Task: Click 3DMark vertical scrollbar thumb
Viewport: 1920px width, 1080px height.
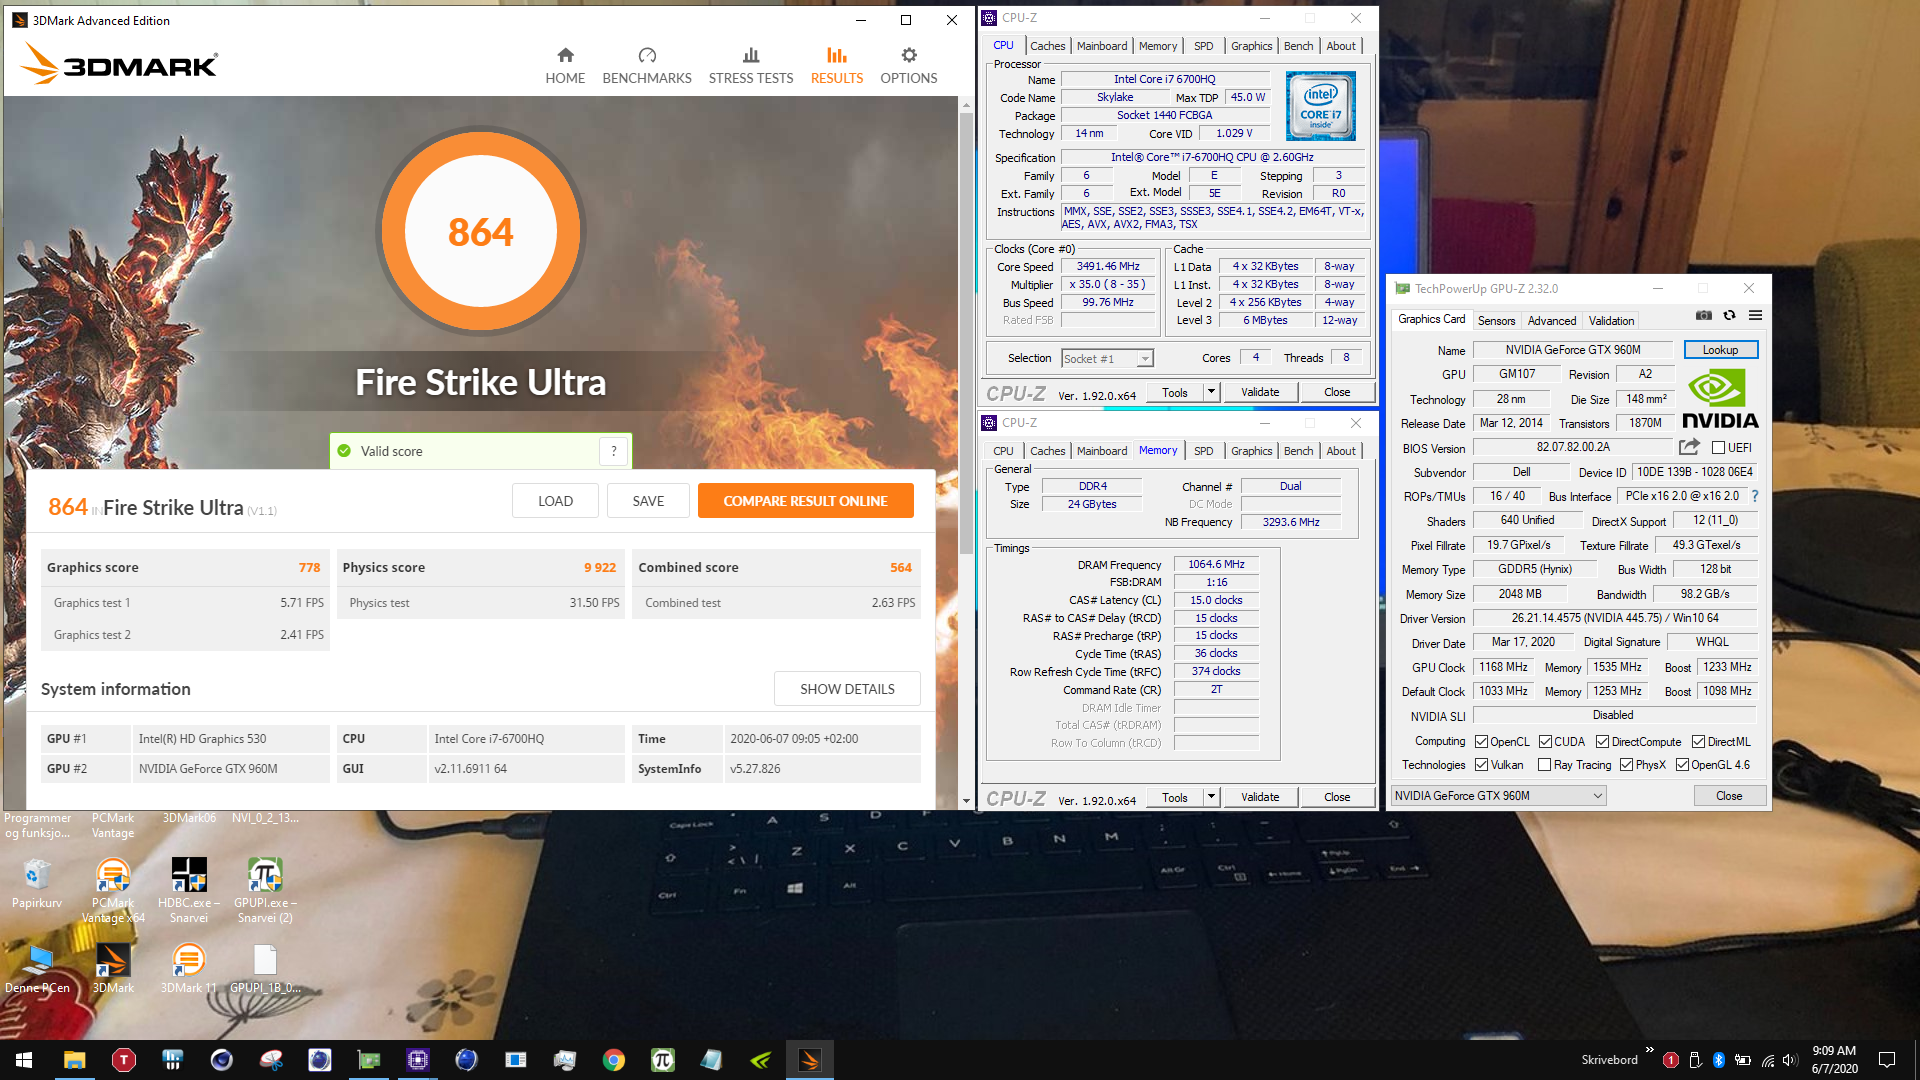Action: [x=966, y=333]
